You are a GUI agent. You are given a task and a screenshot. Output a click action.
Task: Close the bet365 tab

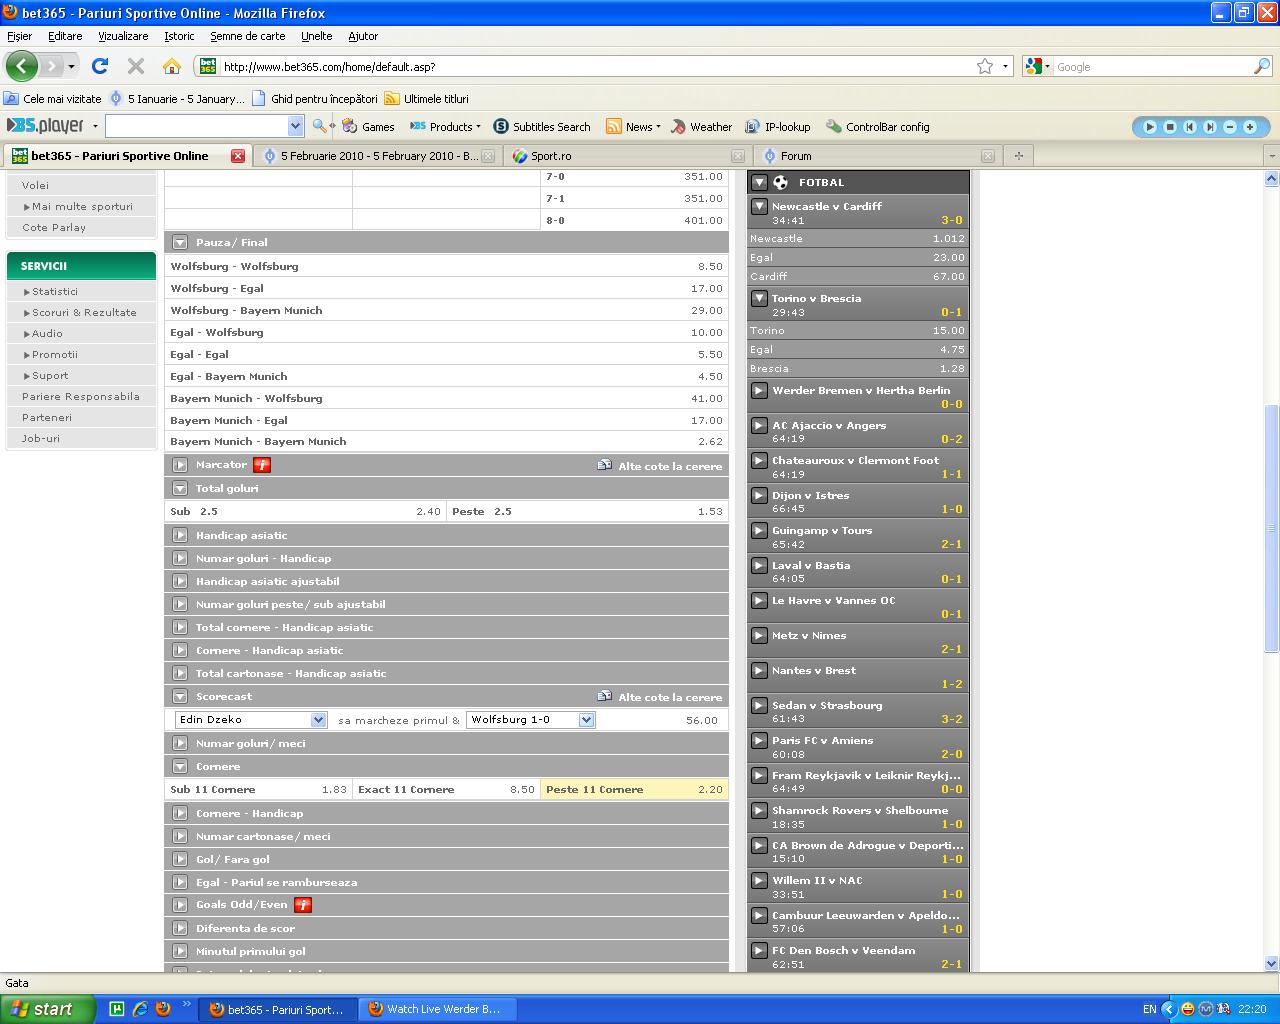tap(238, 156)
